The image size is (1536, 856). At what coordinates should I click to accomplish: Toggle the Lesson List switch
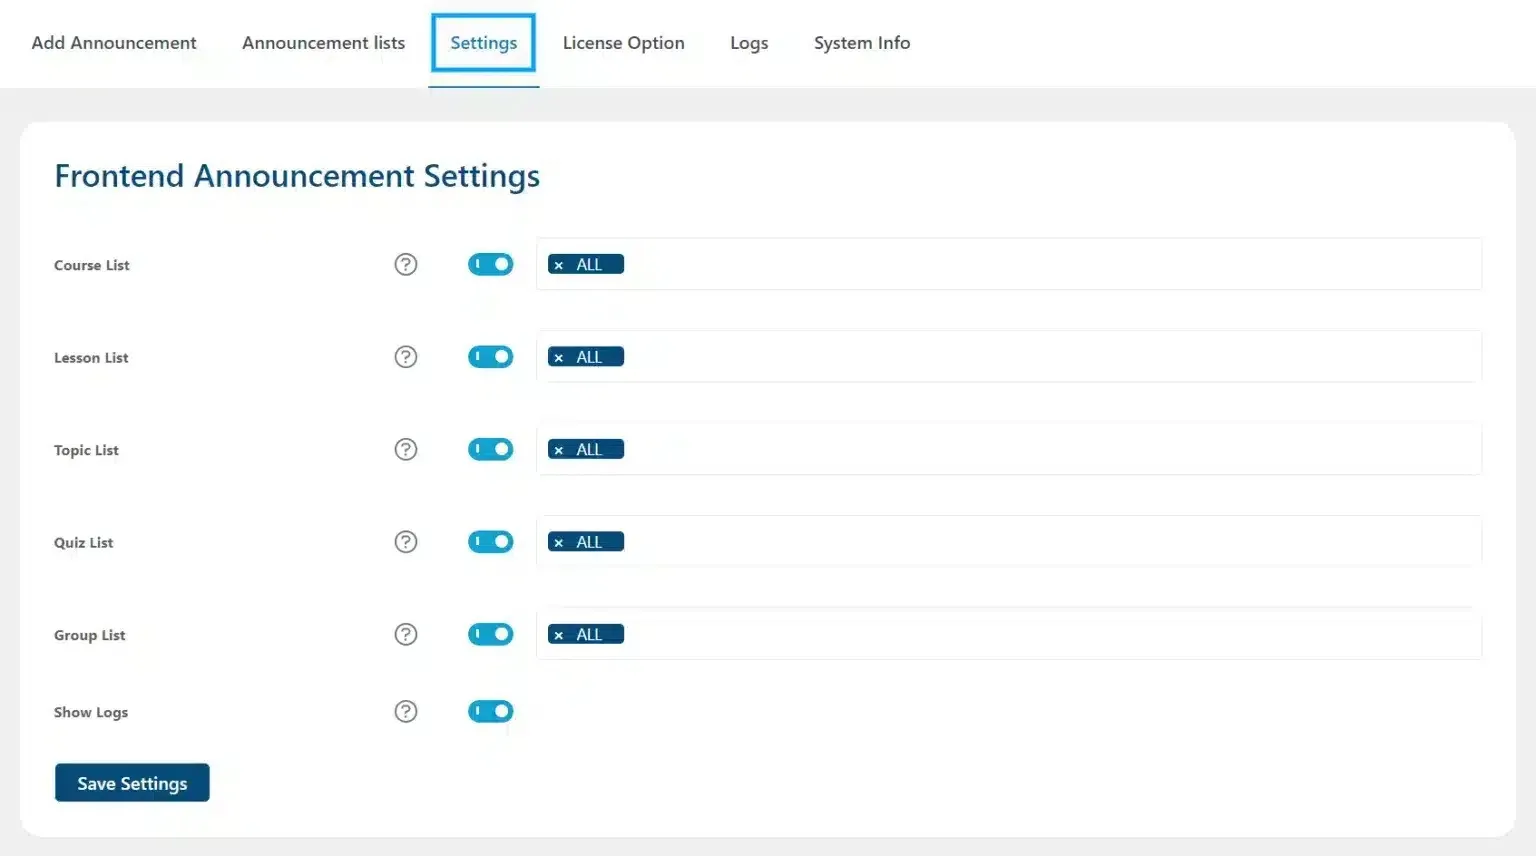[490, 356]
